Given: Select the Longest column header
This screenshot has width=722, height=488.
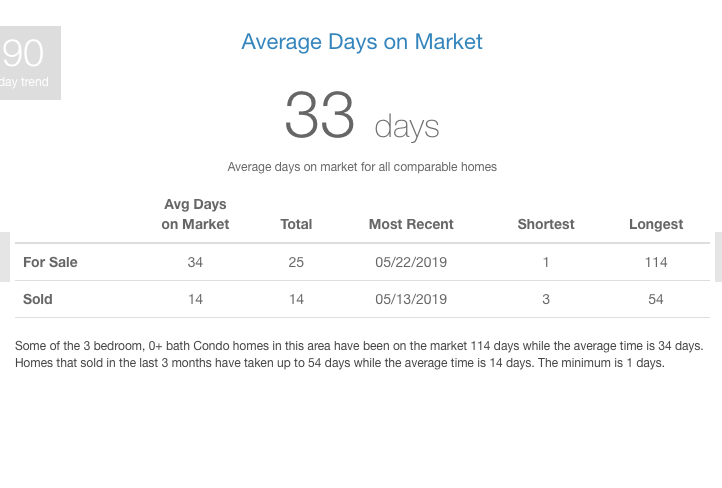Looking at the screenshot, I should click(x=656, y=224).
